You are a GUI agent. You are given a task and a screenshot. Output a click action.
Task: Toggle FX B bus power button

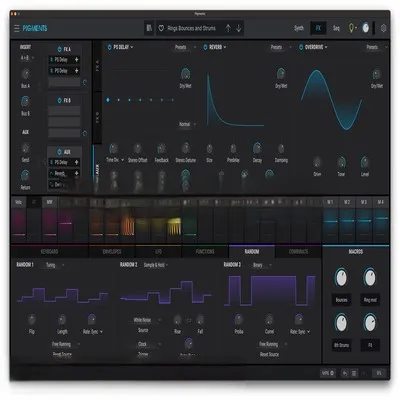[x=59, y=100]
